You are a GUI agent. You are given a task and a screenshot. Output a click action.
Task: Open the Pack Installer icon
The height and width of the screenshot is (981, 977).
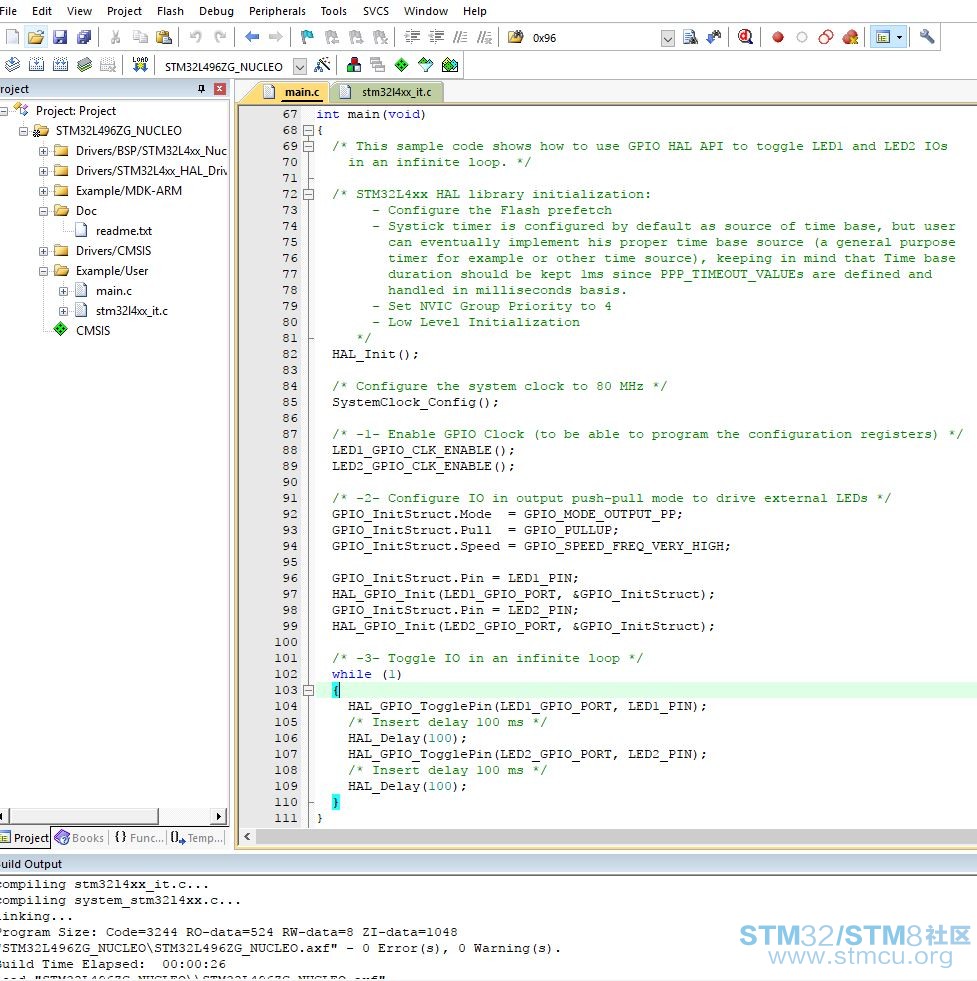pyautogui.click(x=450, y=64)
